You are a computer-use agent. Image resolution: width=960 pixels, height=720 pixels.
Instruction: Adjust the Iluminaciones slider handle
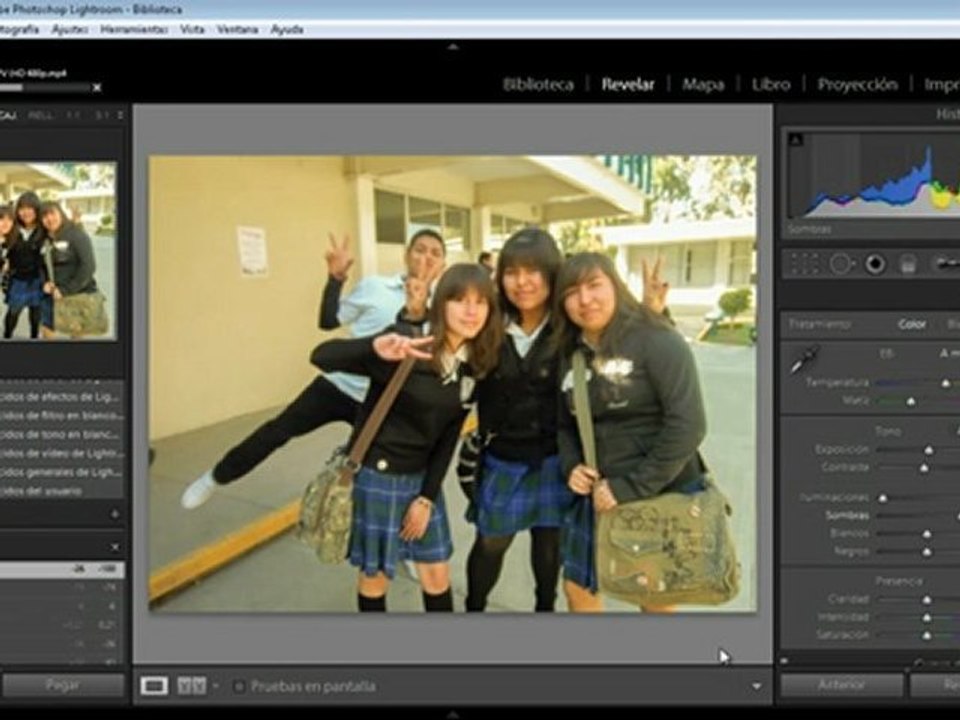883,498
